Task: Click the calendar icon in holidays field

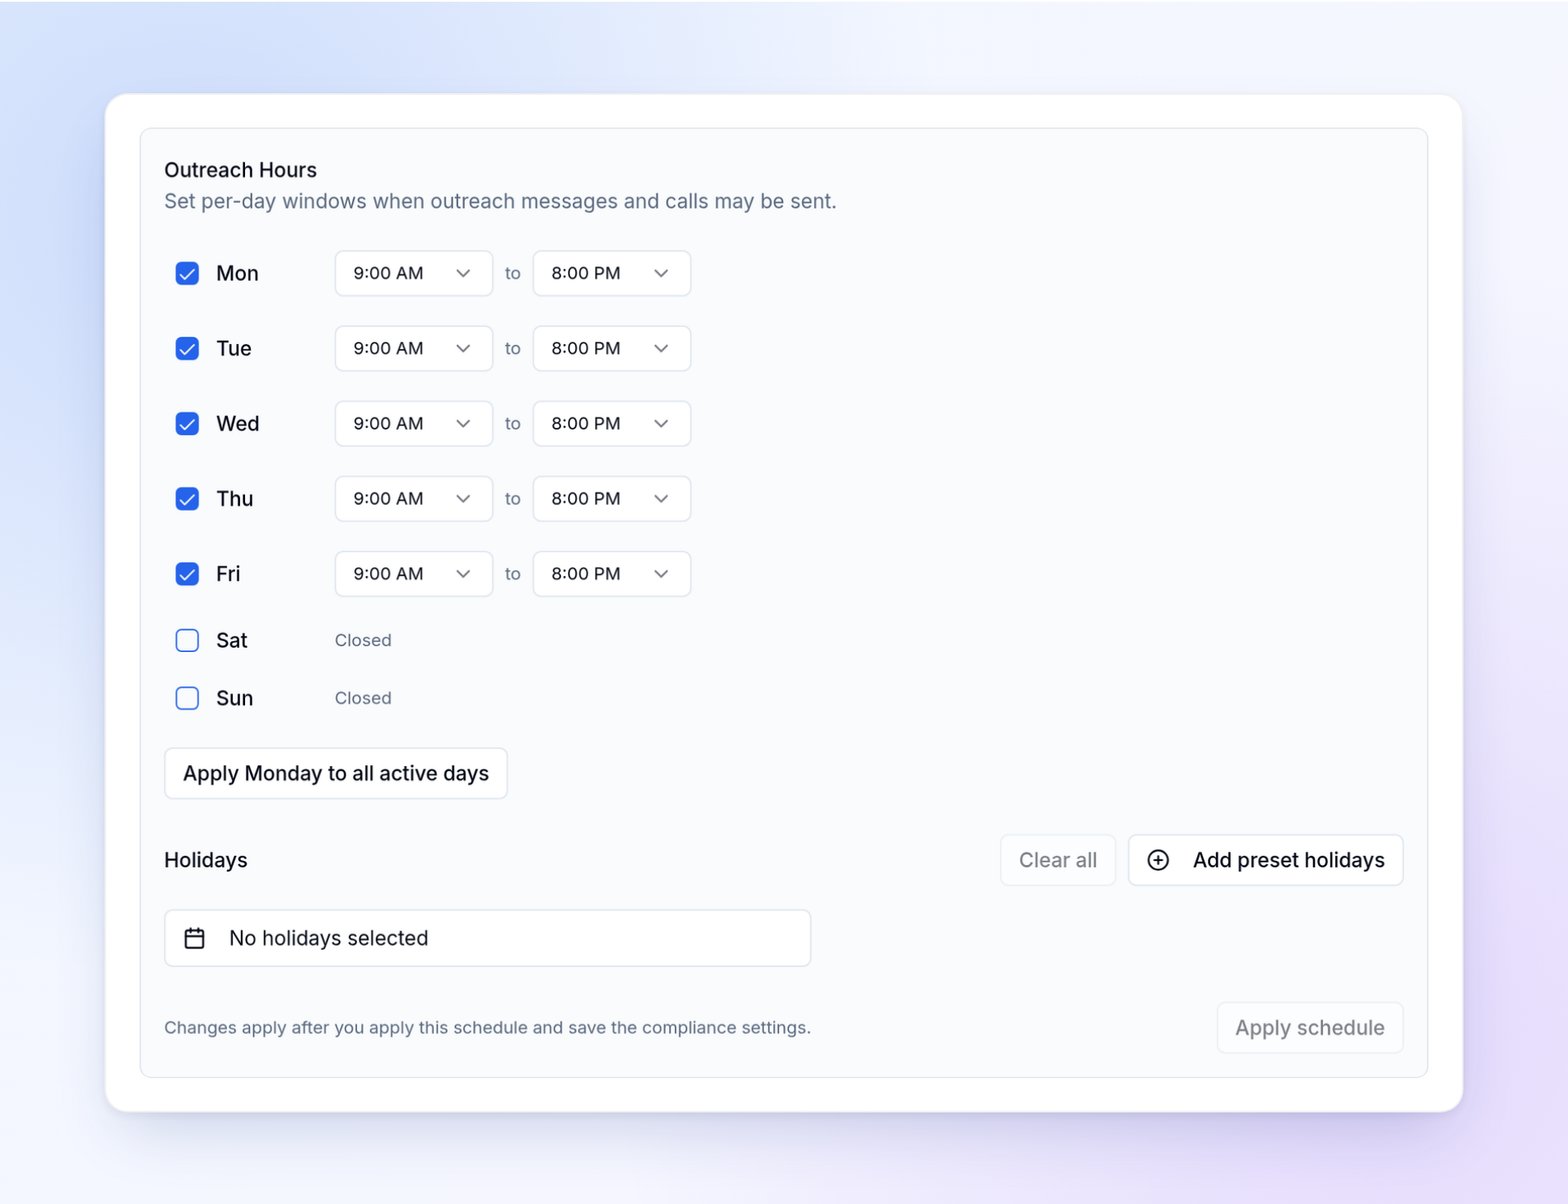Action: [195, 938]
